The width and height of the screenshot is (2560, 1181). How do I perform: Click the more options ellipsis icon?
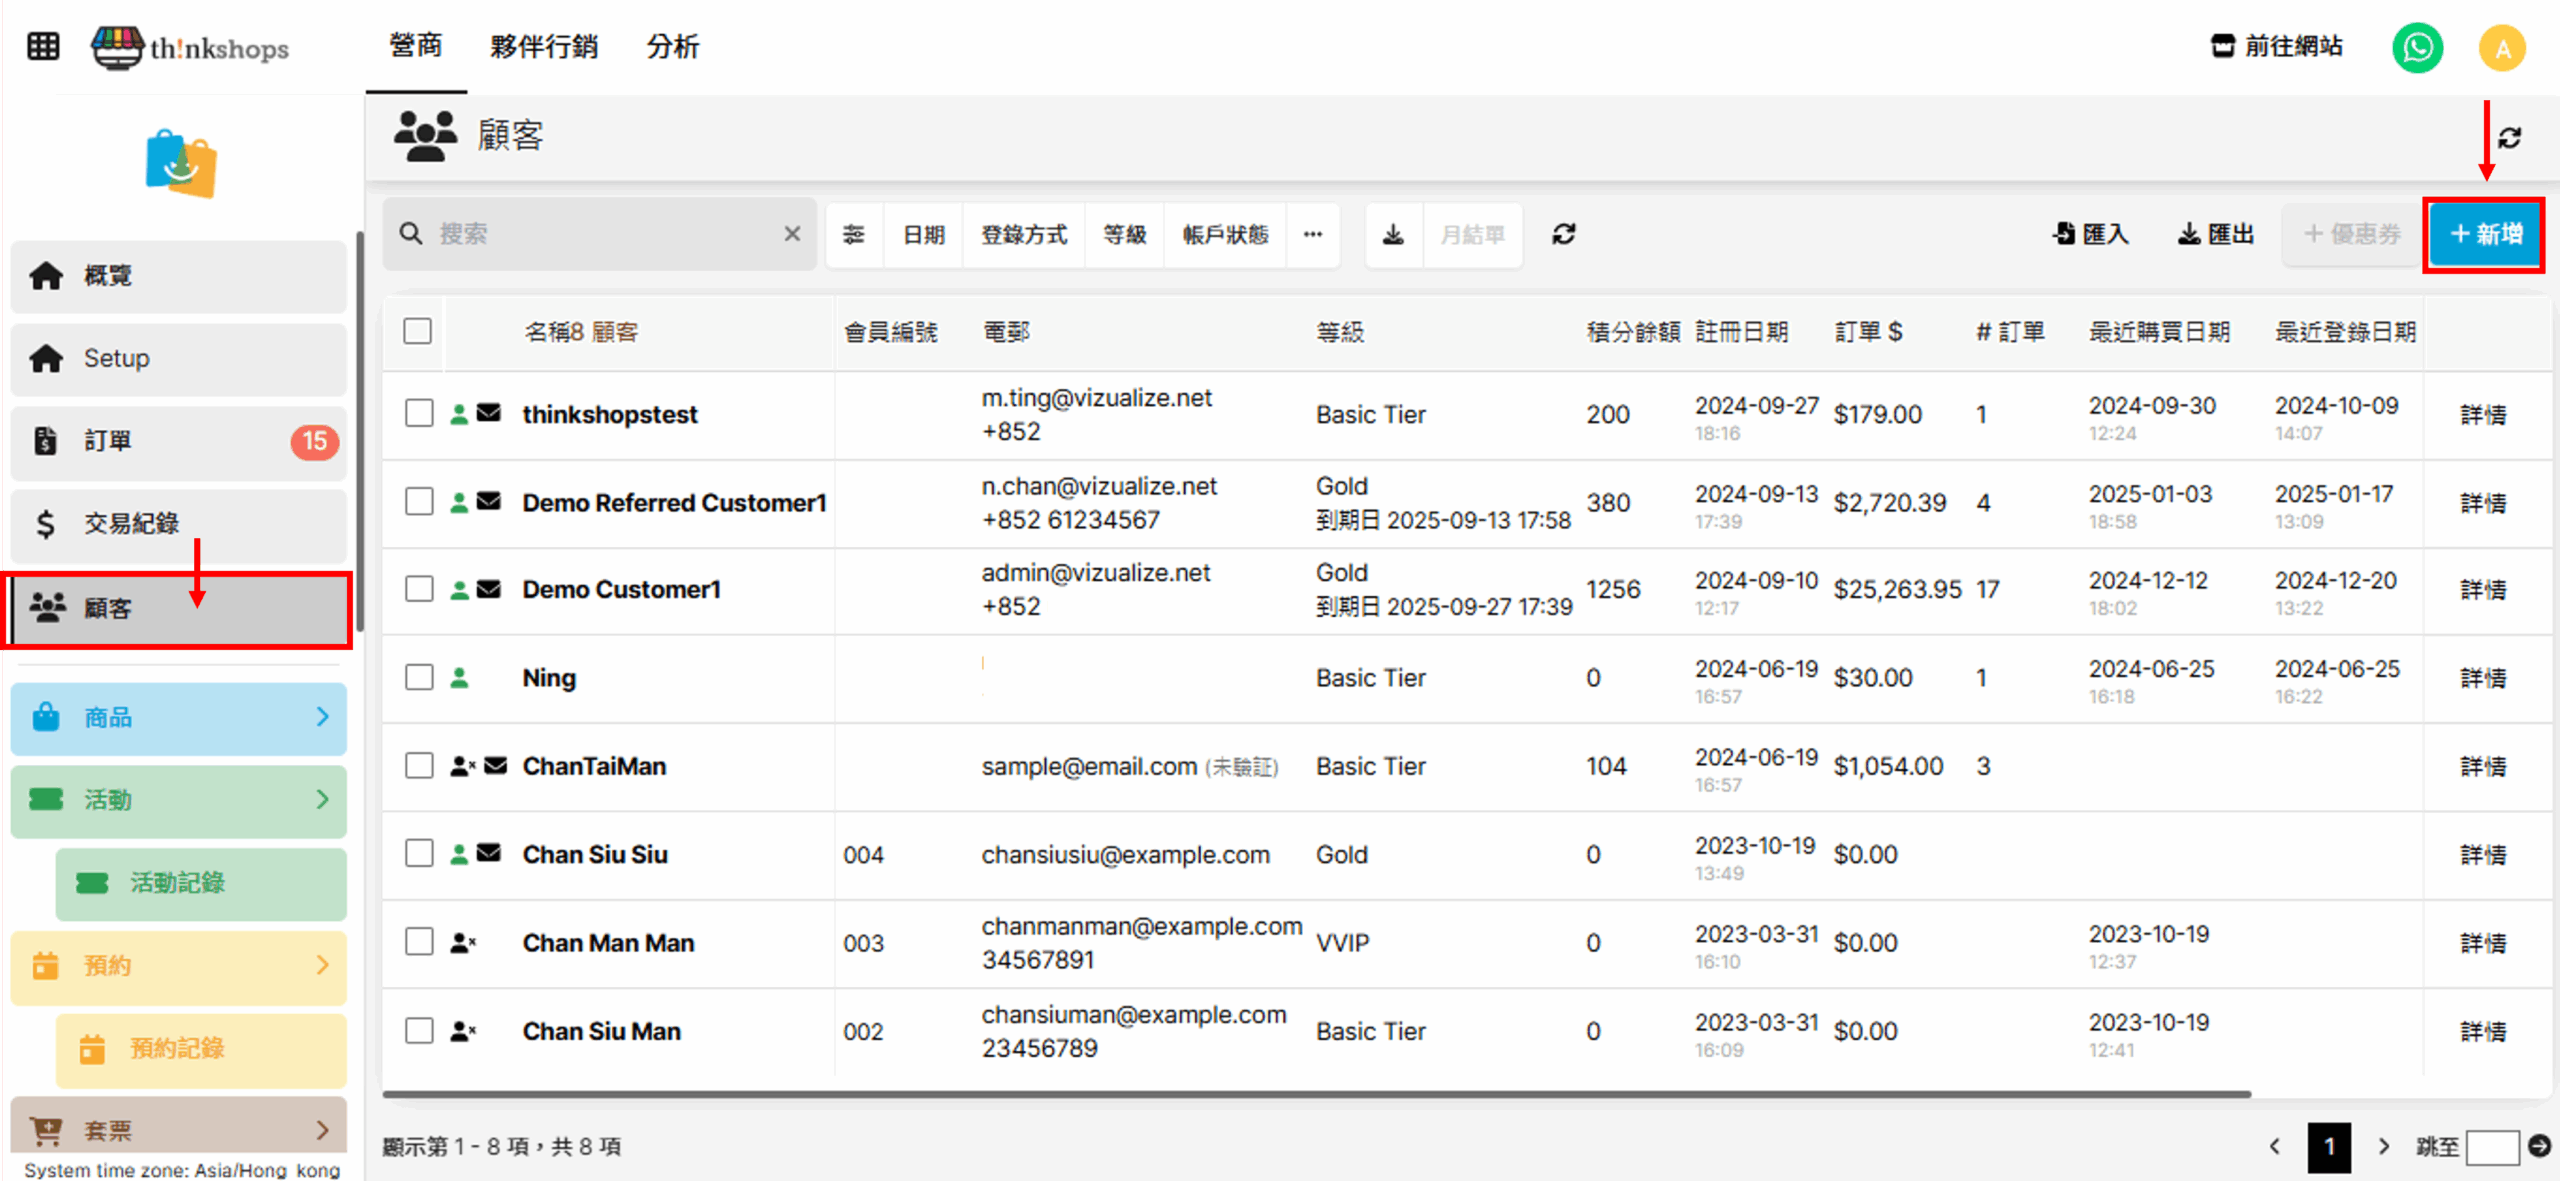click(x=1312, y=234)
